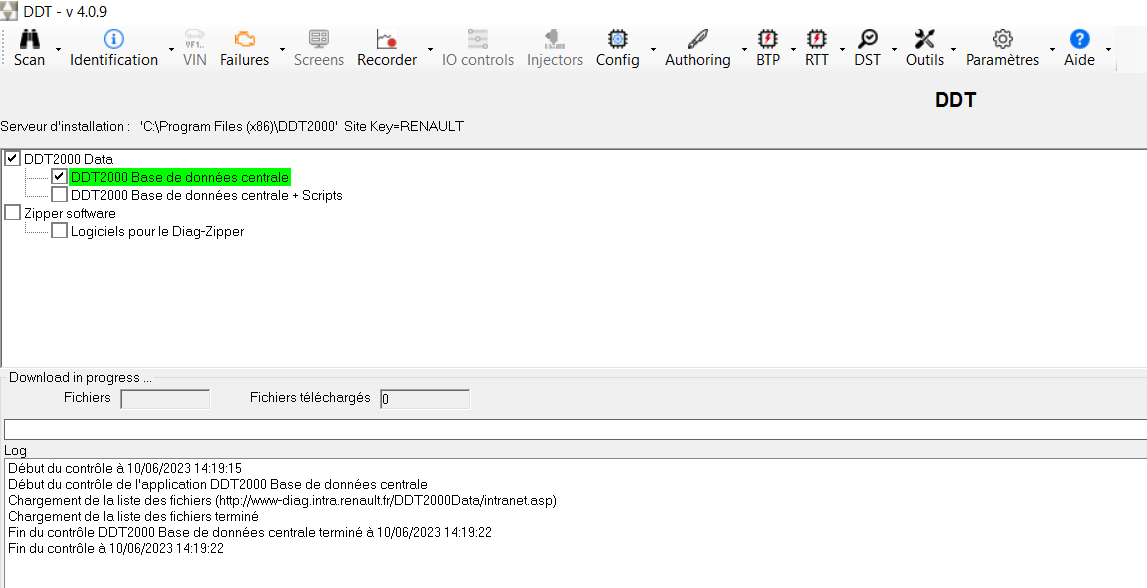Enable DDT2000 Base de données centrale + Scripts
Screen dimensions: 1147x588
click(x=59, y=194)
